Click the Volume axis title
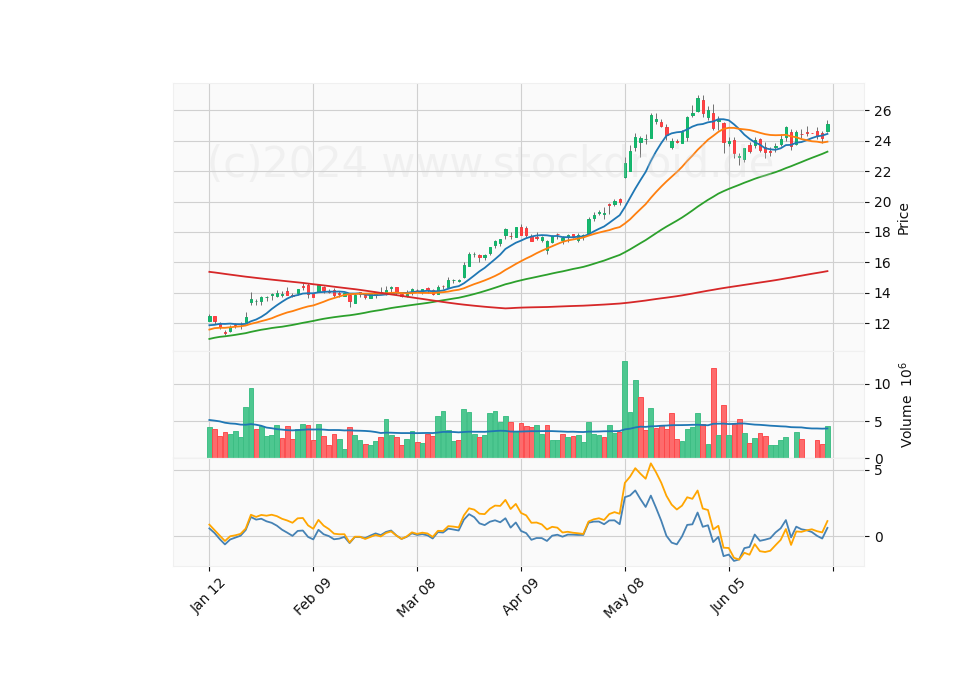This screenshot has height=690, width=960. (905, 405)
